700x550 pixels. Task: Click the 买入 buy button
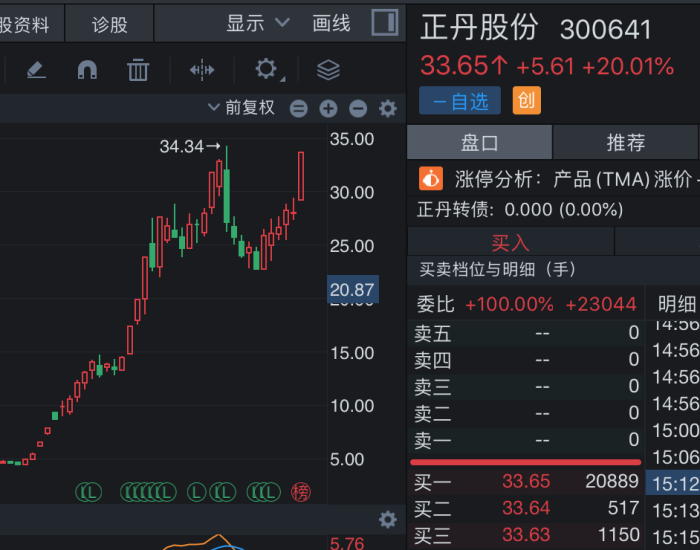(510, 242)
